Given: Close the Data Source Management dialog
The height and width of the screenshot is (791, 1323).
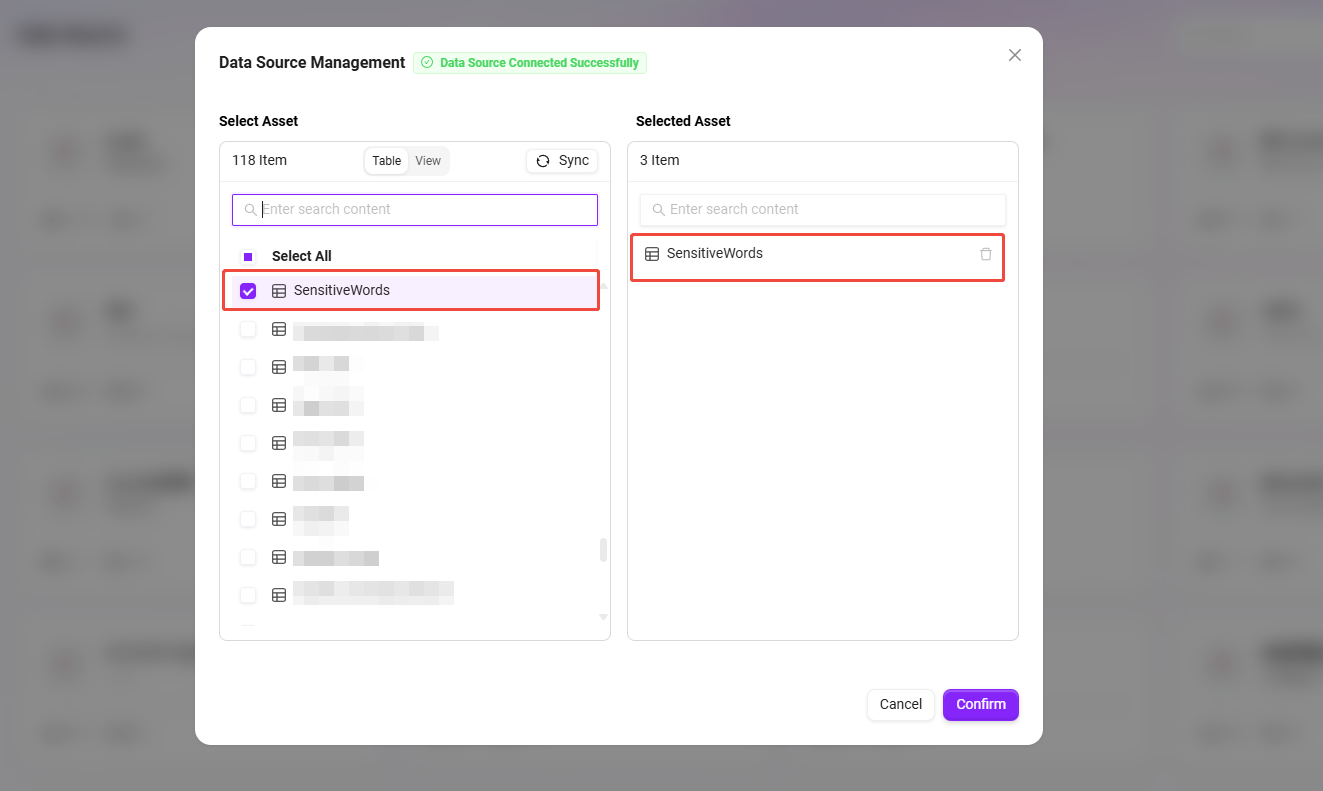Looking at the screenshot, I should tap(1014, 55).
